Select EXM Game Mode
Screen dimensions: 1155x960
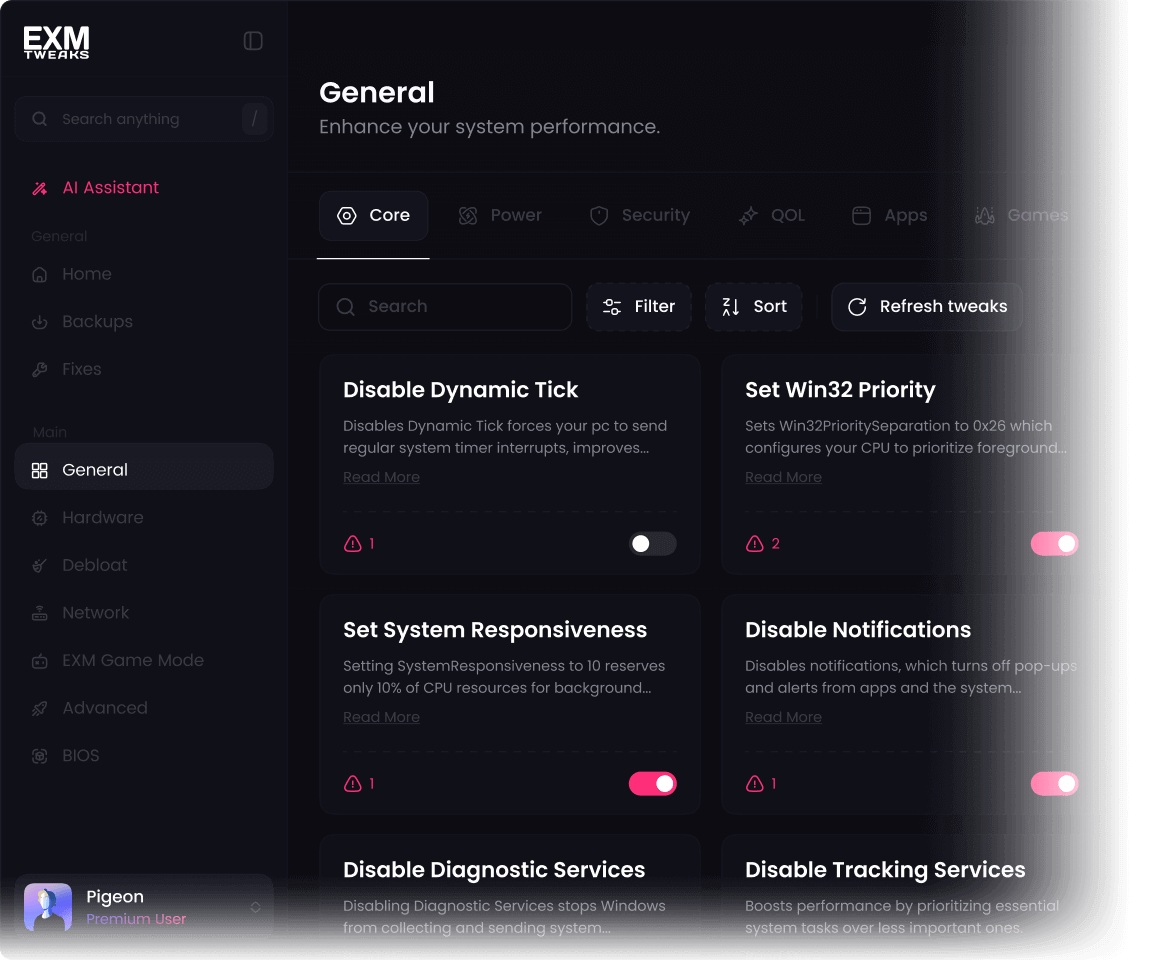[x=132, y=660]
